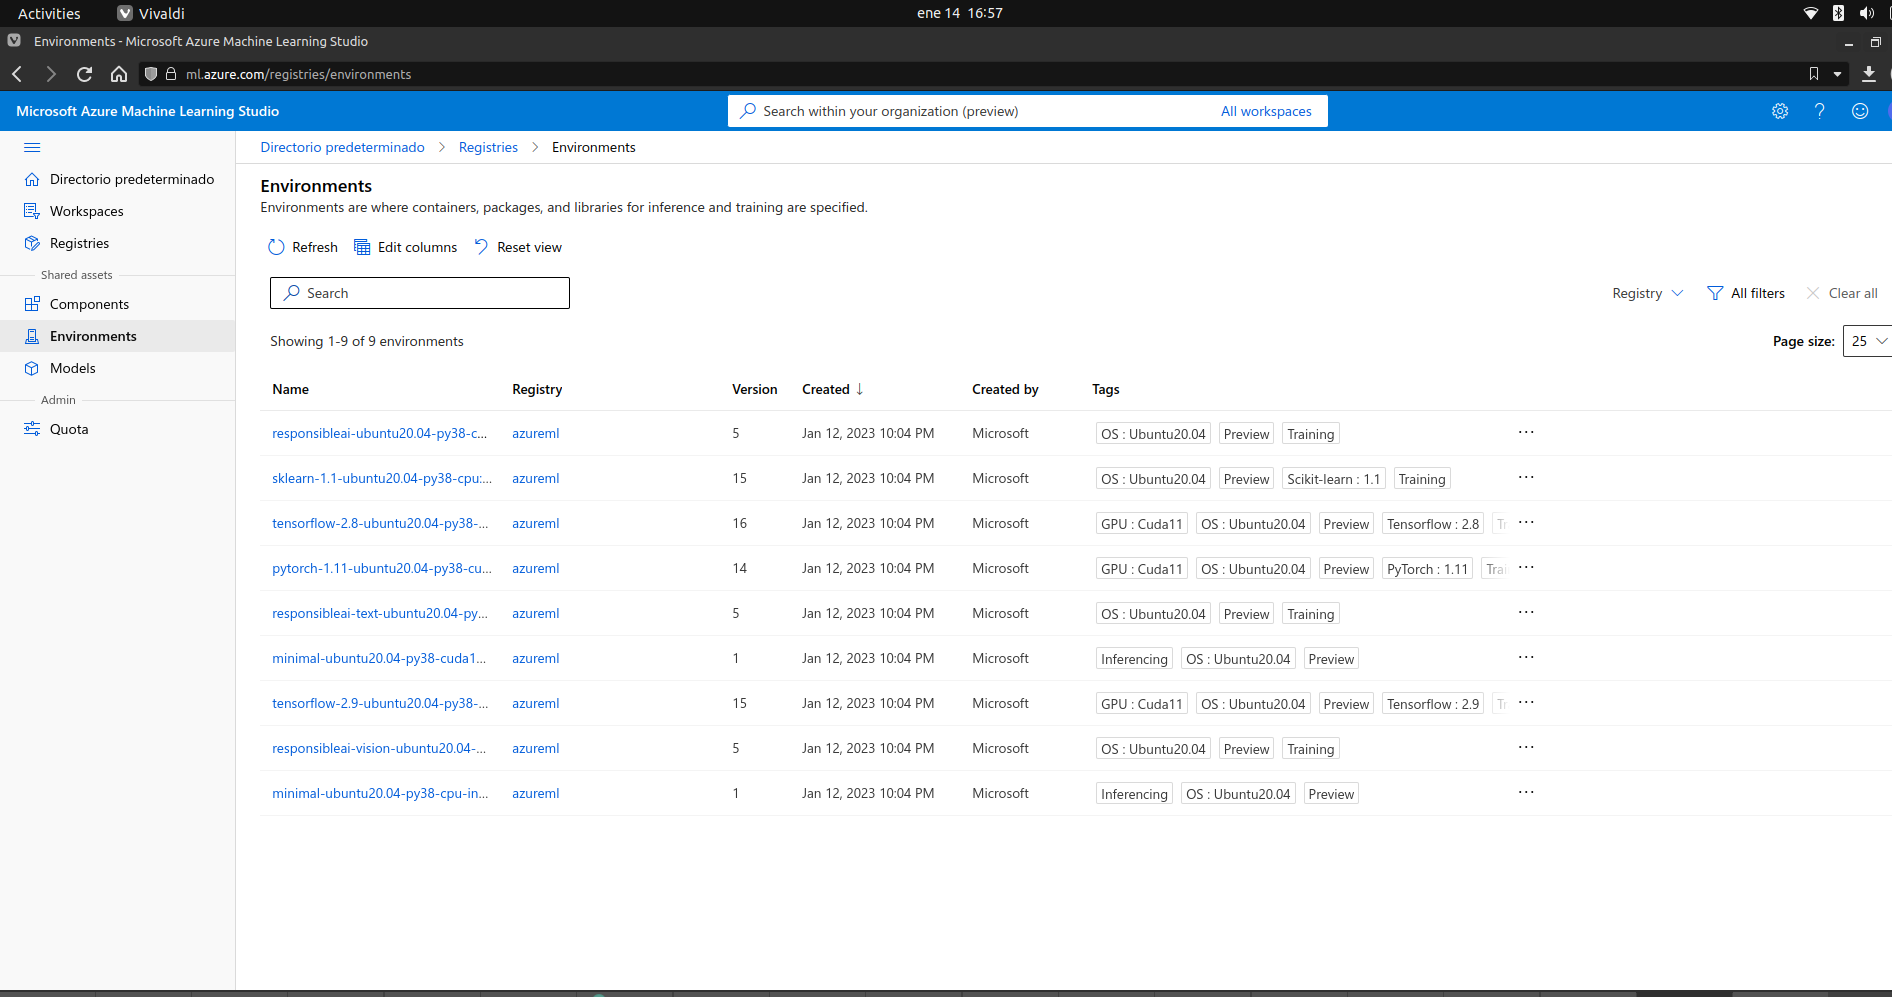Open Registries in the sidebar
This screenshot has width=1892, height=997.
pyautogui.click(x=118, y=243)
